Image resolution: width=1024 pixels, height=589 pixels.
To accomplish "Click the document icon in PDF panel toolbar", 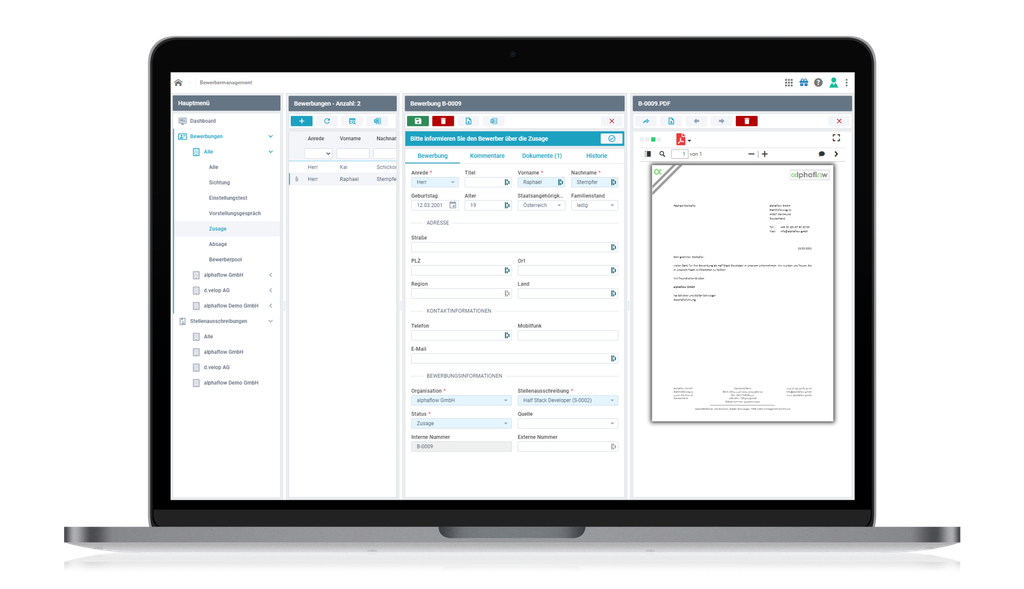I will pyautogui.click(x=671, y=121).
